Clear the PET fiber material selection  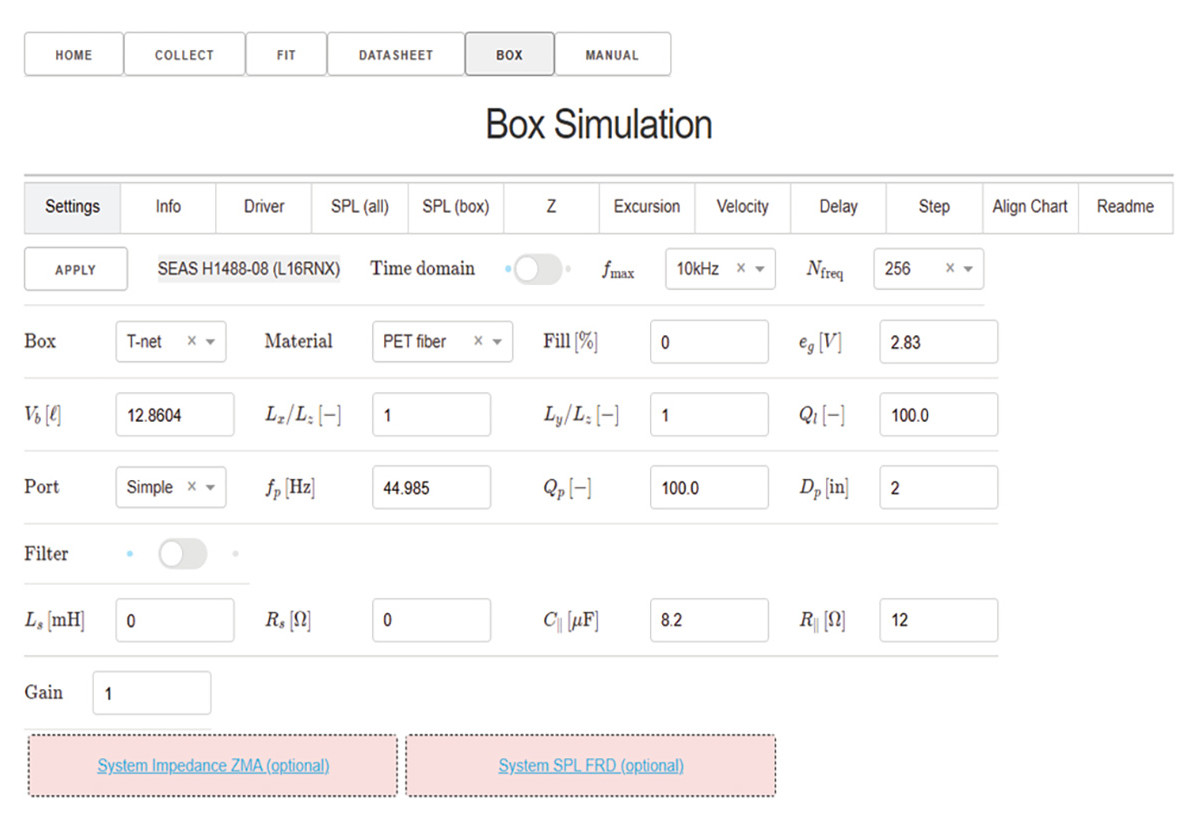[x=478, y=341]
